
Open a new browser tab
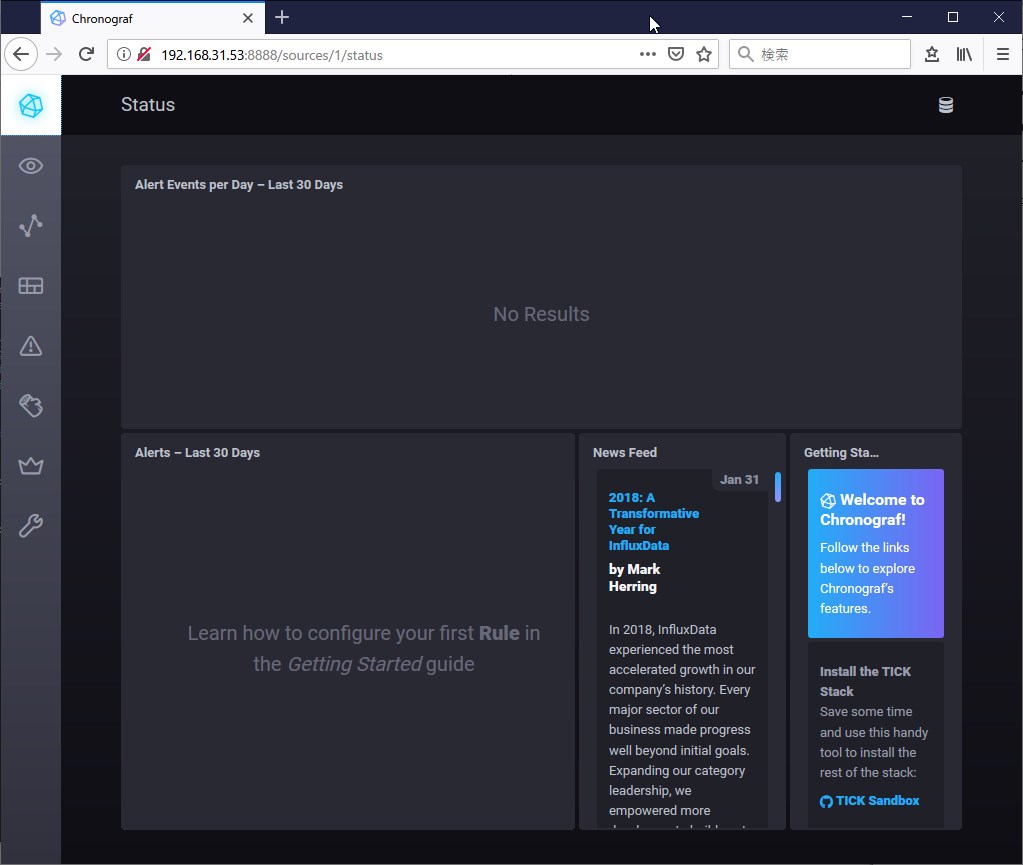pos(282,18)
